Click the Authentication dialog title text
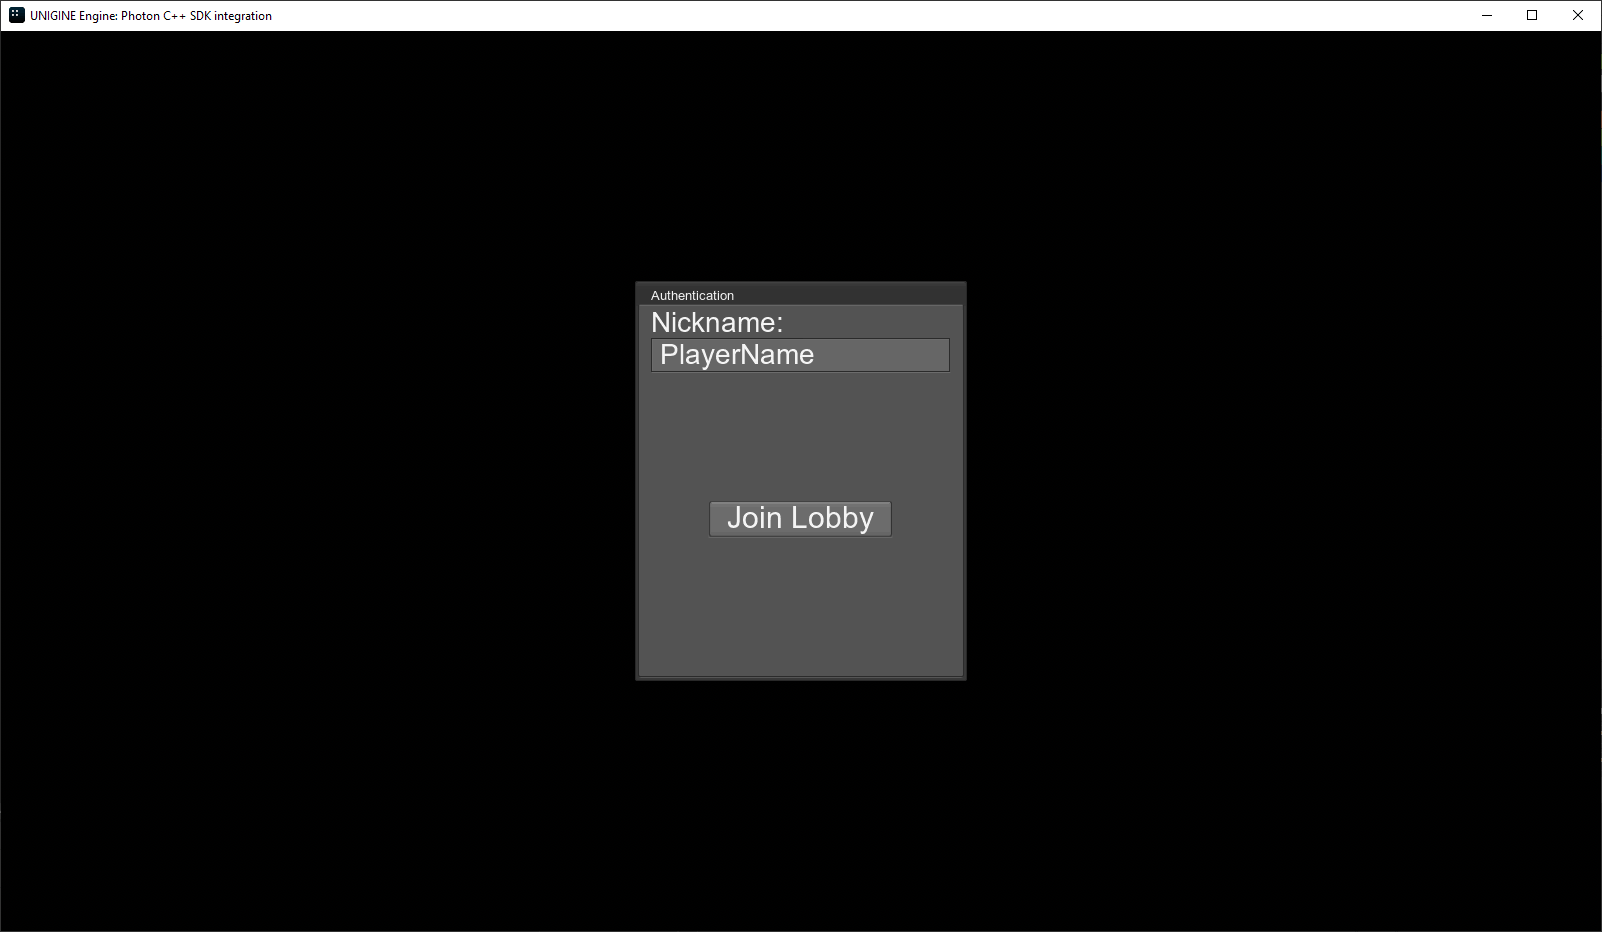This screenshot has width=1602, height=932. tap(692, 295)
